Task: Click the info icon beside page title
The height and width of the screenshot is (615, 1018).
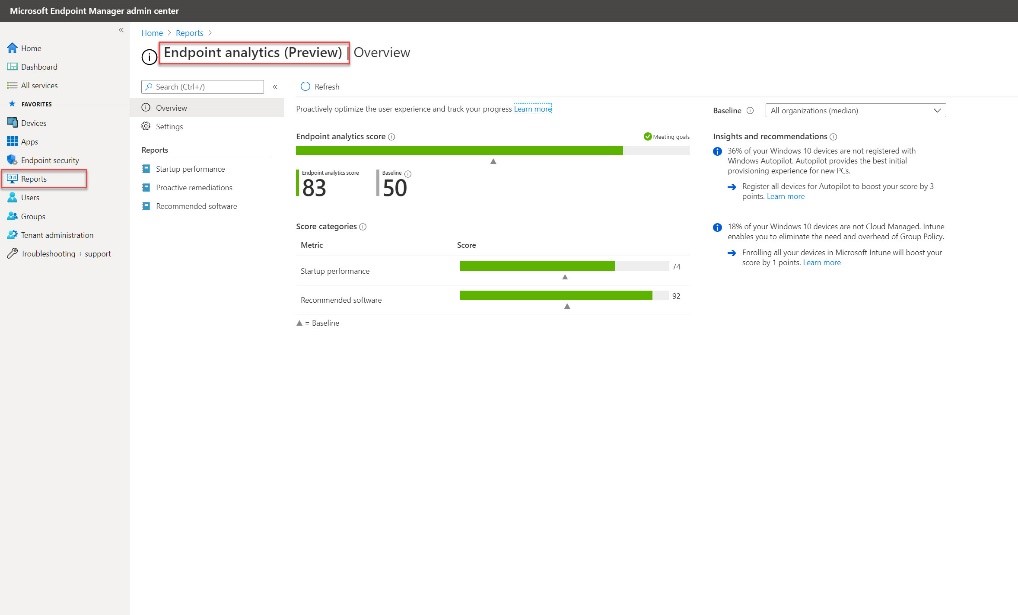Action: 149,56
